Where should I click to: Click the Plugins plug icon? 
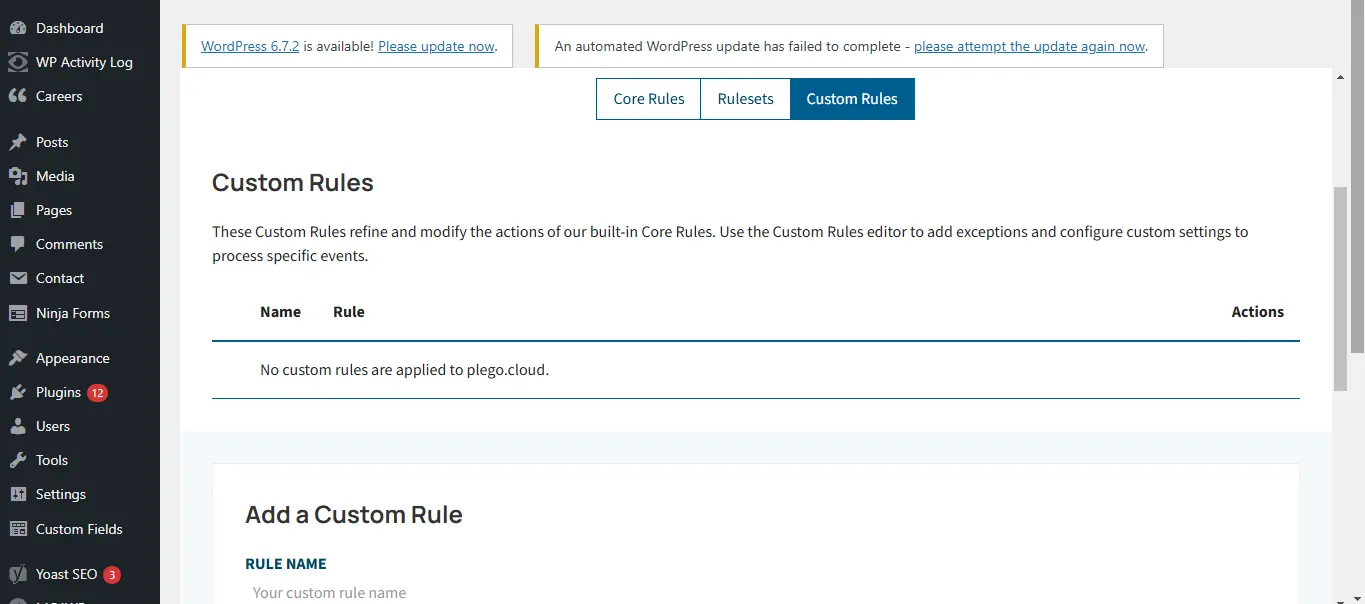point(18,392)
